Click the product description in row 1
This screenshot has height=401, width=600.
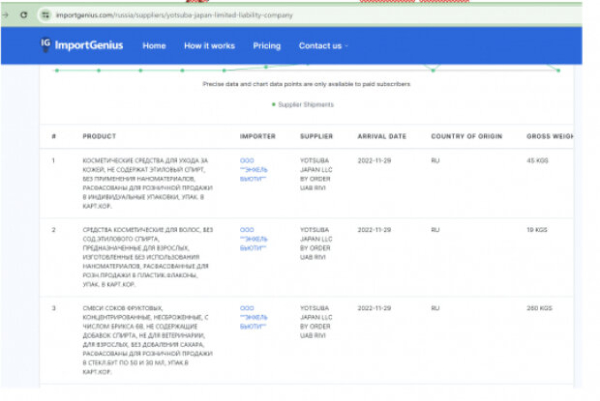(x=147, y=183)
